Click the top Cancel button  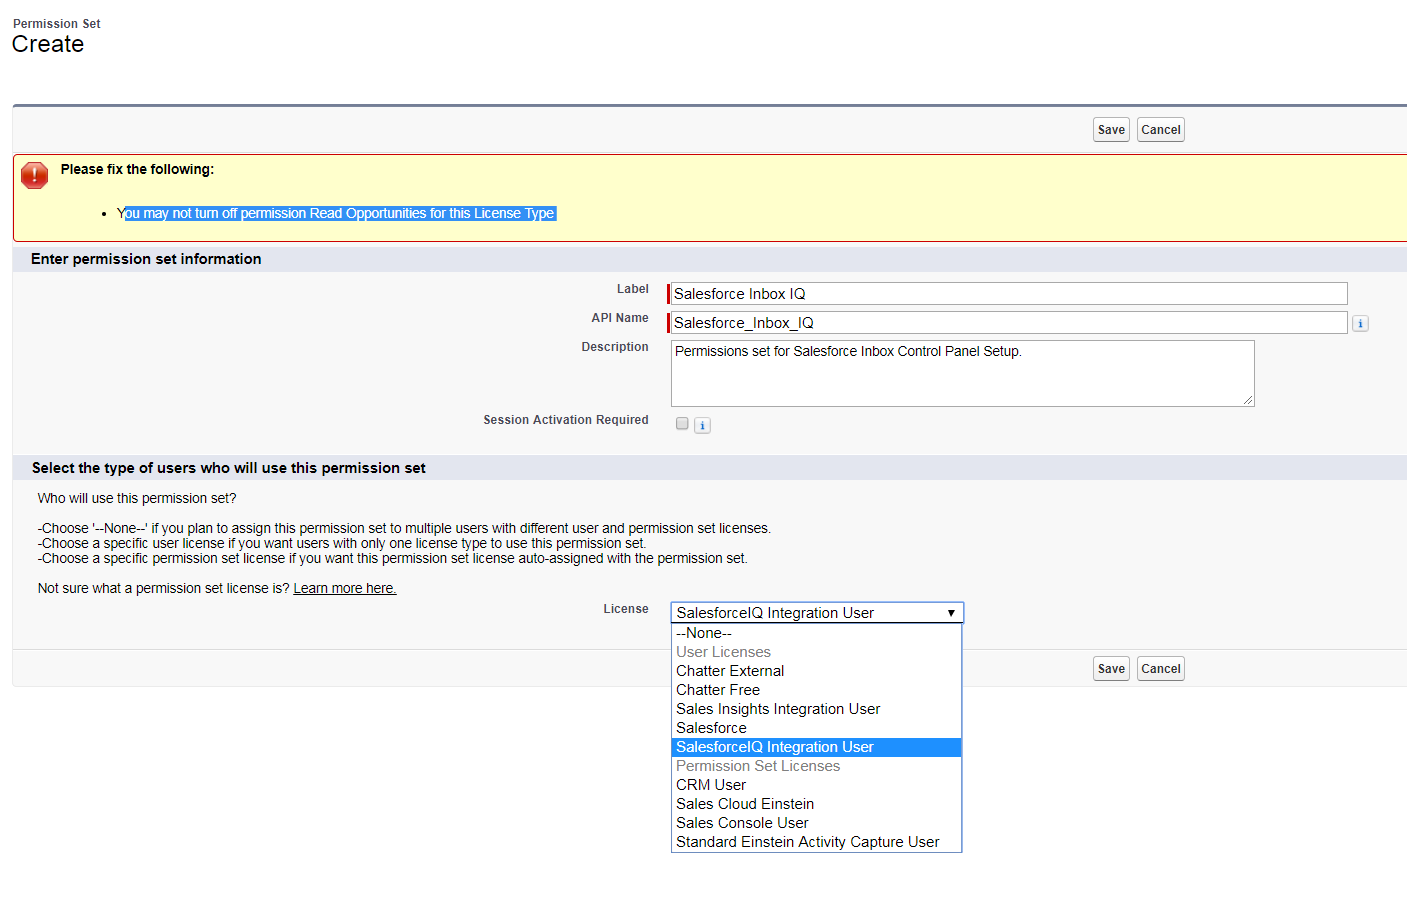1161,130
